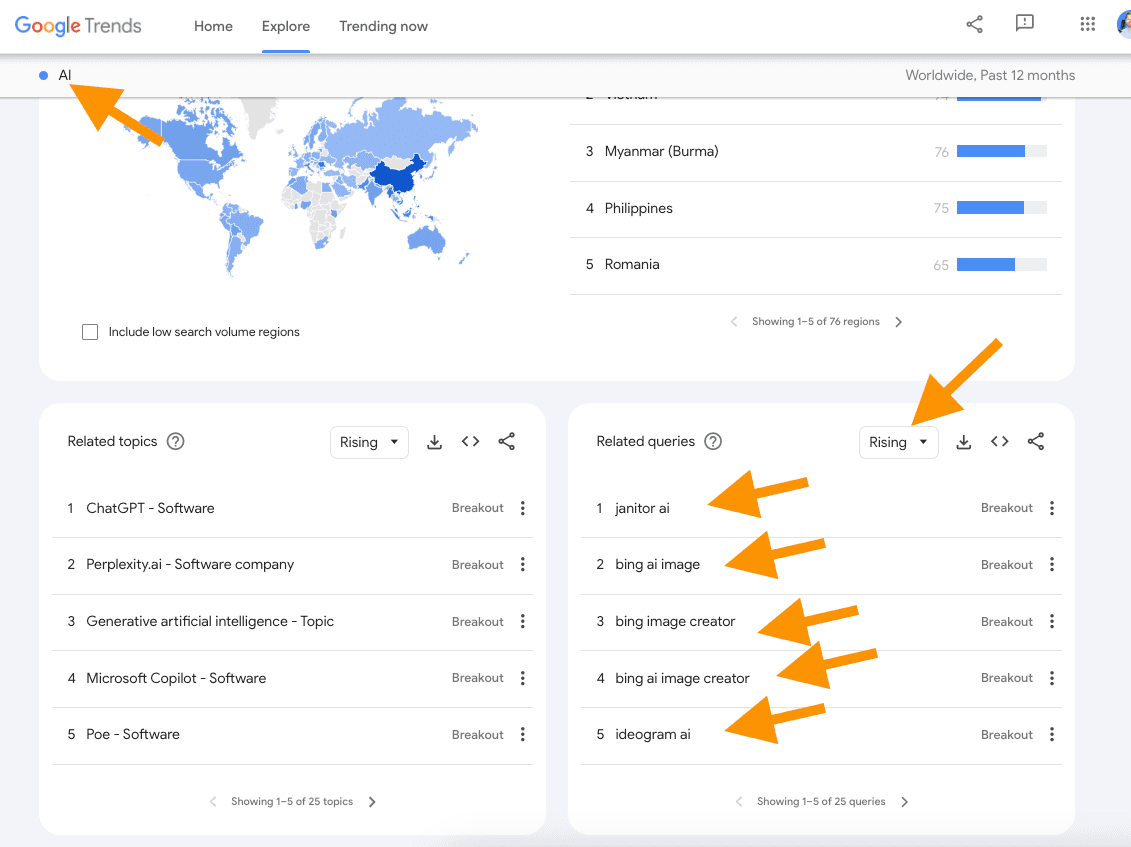Download Related topics CSV
This screenshot has height=847, width=1131.
[x=434, y=442]
